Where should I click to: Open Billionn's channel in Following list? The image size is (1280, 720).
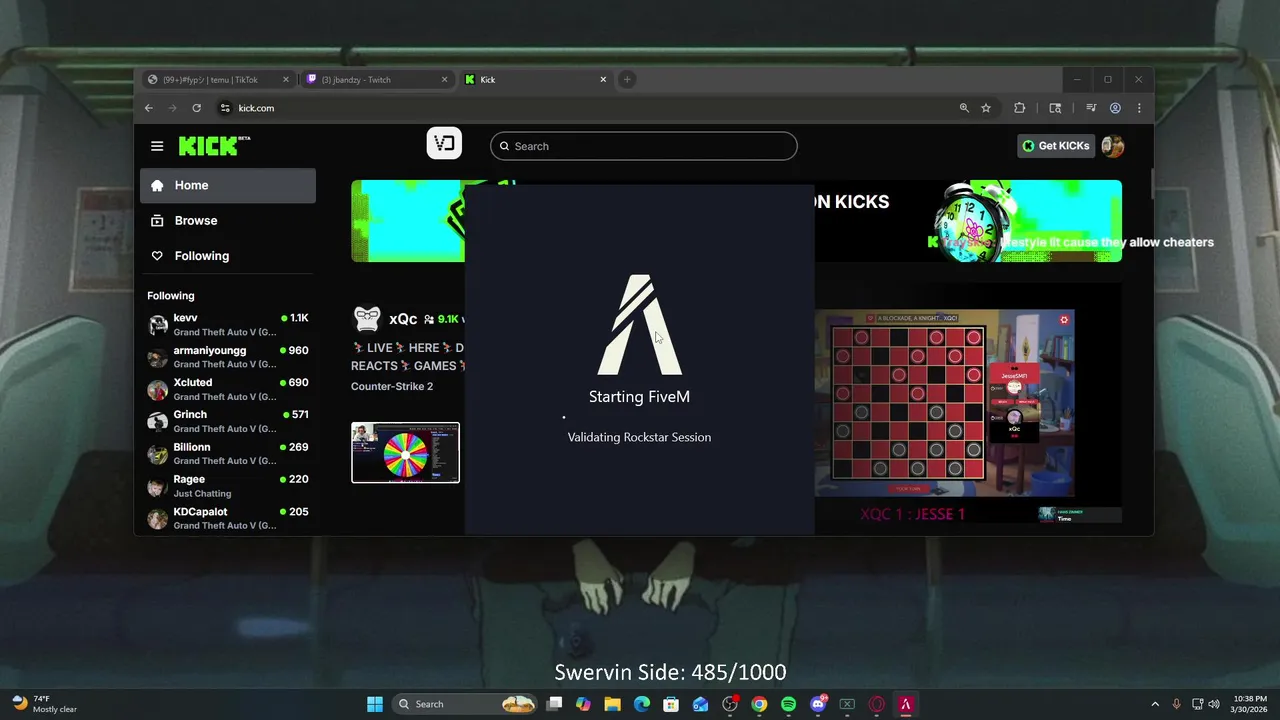tap(228, 453)
